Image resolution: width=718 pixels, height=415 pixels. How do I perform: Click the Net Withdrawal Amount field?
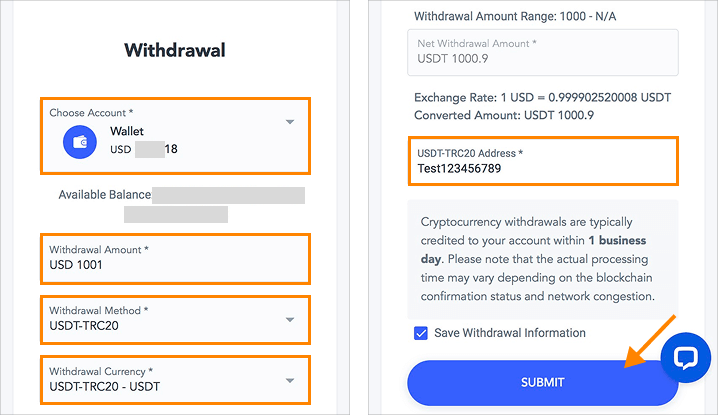(x=542, y=50)
